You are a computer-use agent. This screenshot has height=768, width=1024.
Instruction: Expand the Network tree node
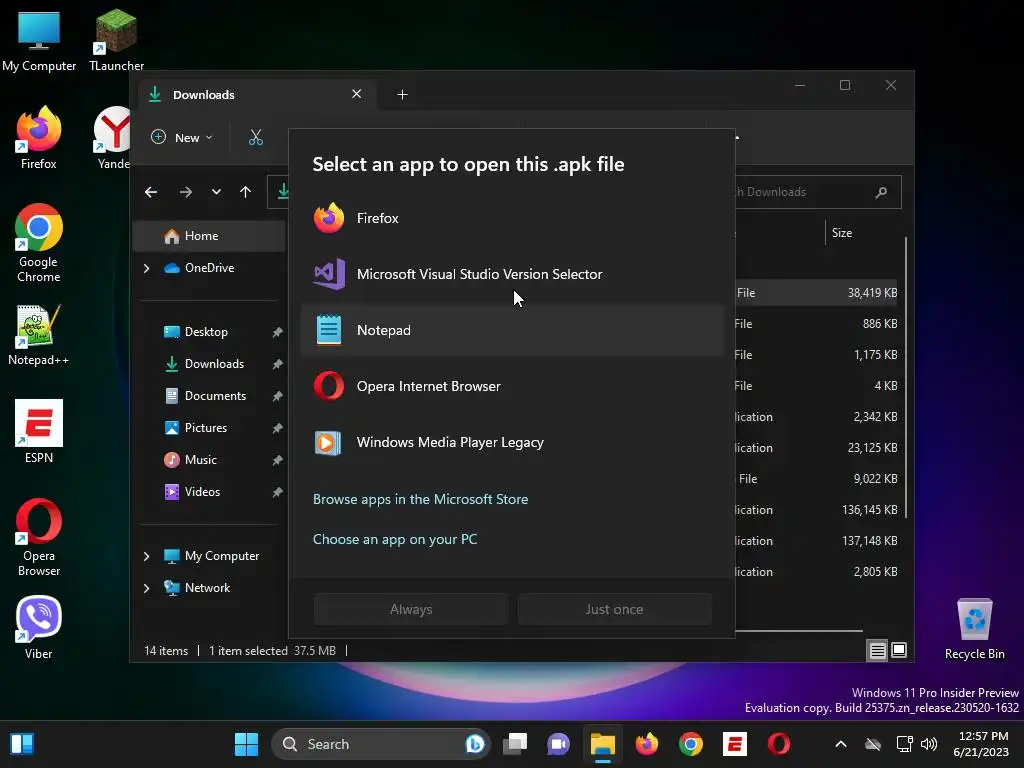coord(146,588)
